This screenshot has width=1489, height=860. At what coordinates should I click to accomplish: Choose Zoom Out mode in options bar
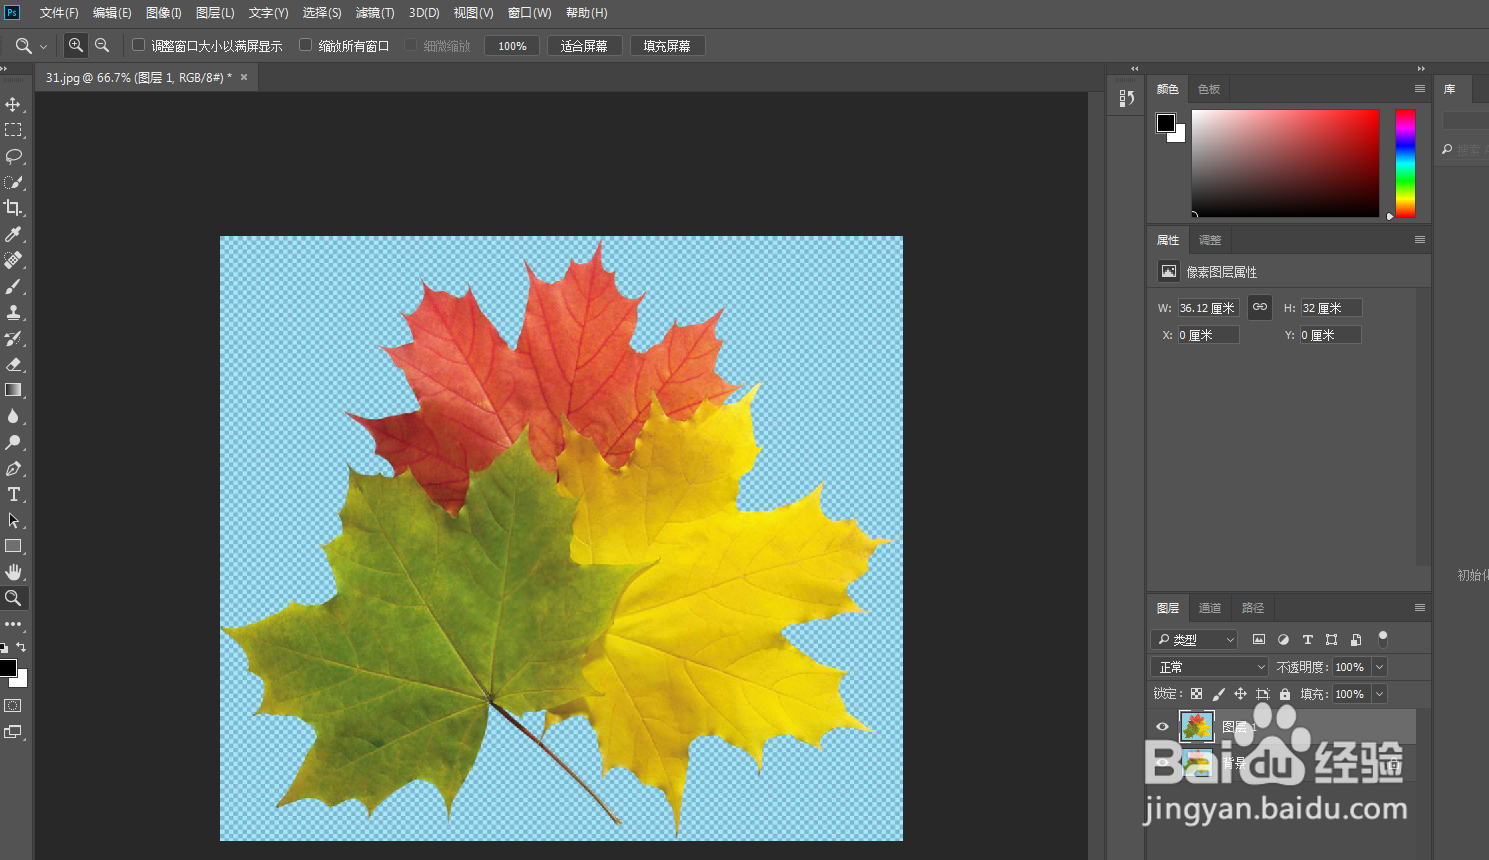click(x=102, y=45)
